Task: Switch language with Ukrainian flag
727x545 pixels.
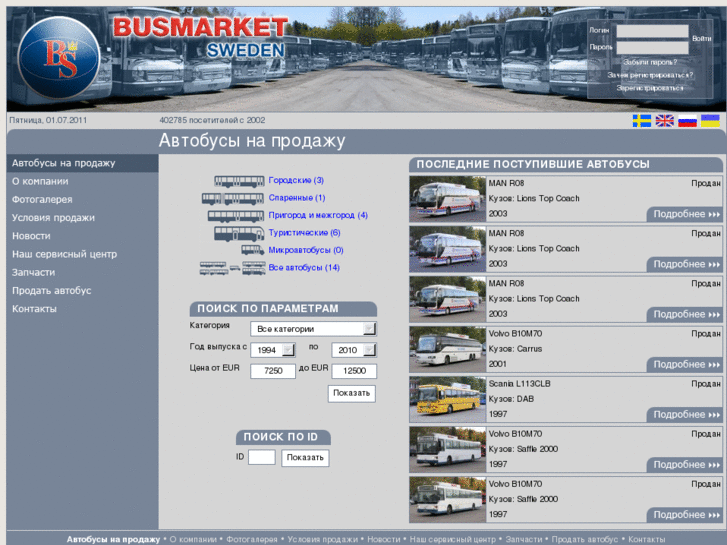Action: pyautogui.click(x=710, y=121)
